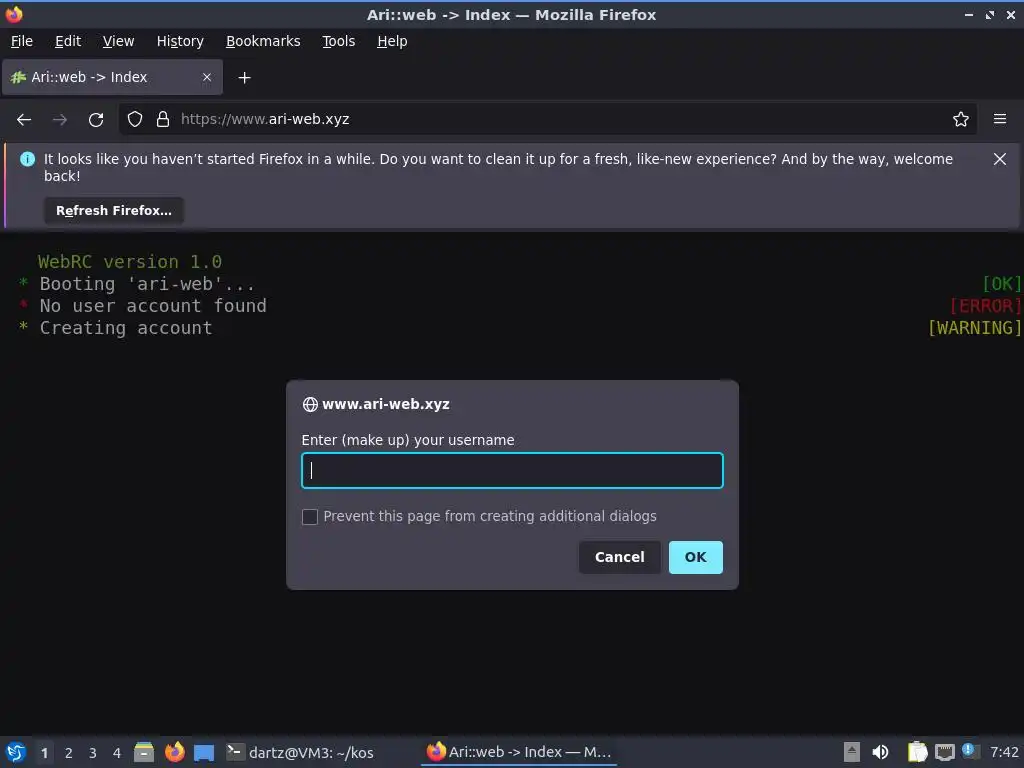Open the Tools menu
This screenshot has height=768, width=1024.
tap(338, 41)
